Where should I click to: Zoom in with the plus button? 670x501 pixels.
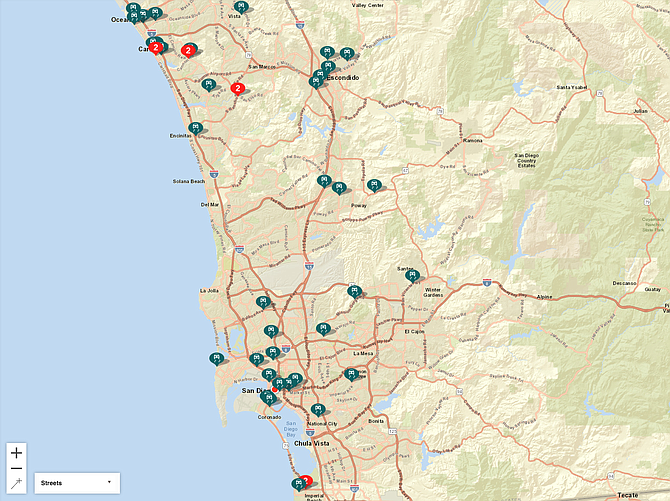tap(16, 453)
